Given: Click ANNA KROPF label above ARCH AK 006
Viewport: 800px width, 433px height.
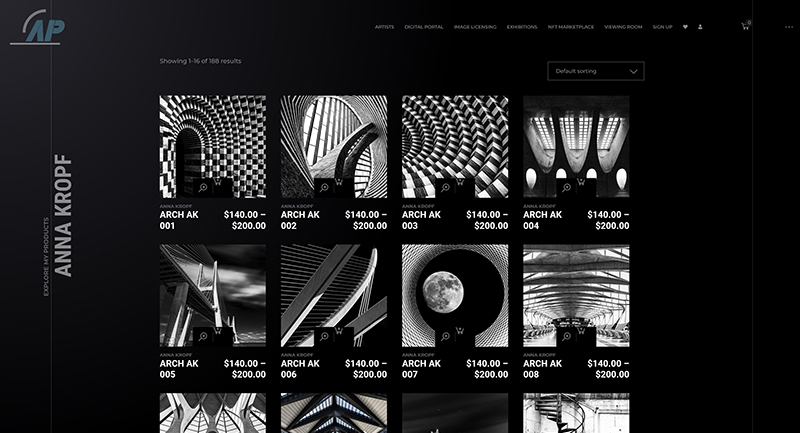Looking at the screenshot, I should [297, 355].
